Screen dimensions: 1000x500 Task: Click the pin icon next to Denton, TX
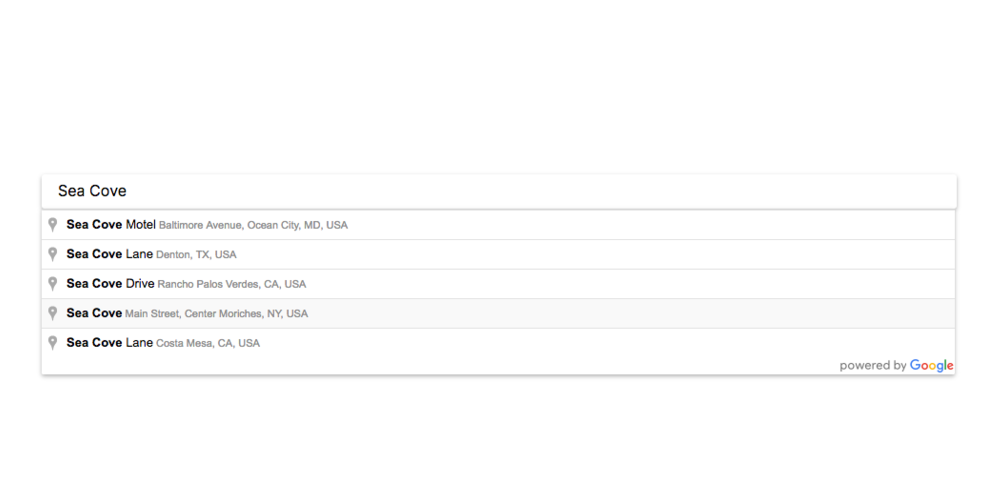(53, 254)
